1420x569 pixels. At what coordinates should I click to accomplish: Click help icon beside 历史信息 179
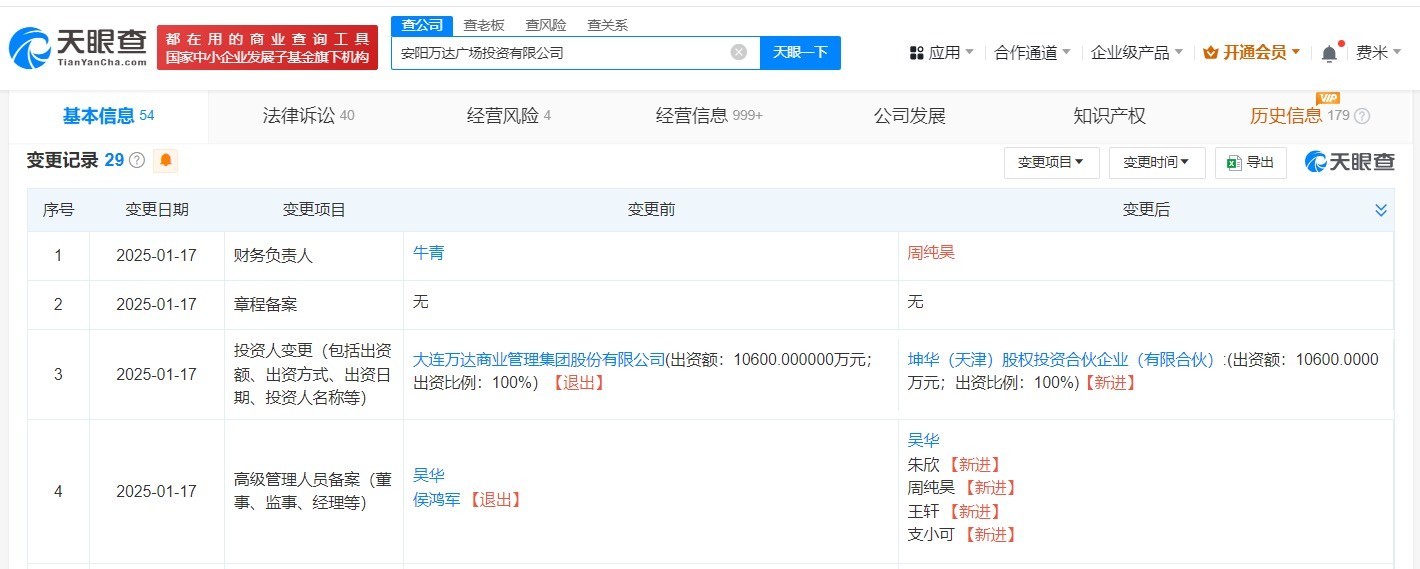pyautogui.click(x=1362, y=116)
